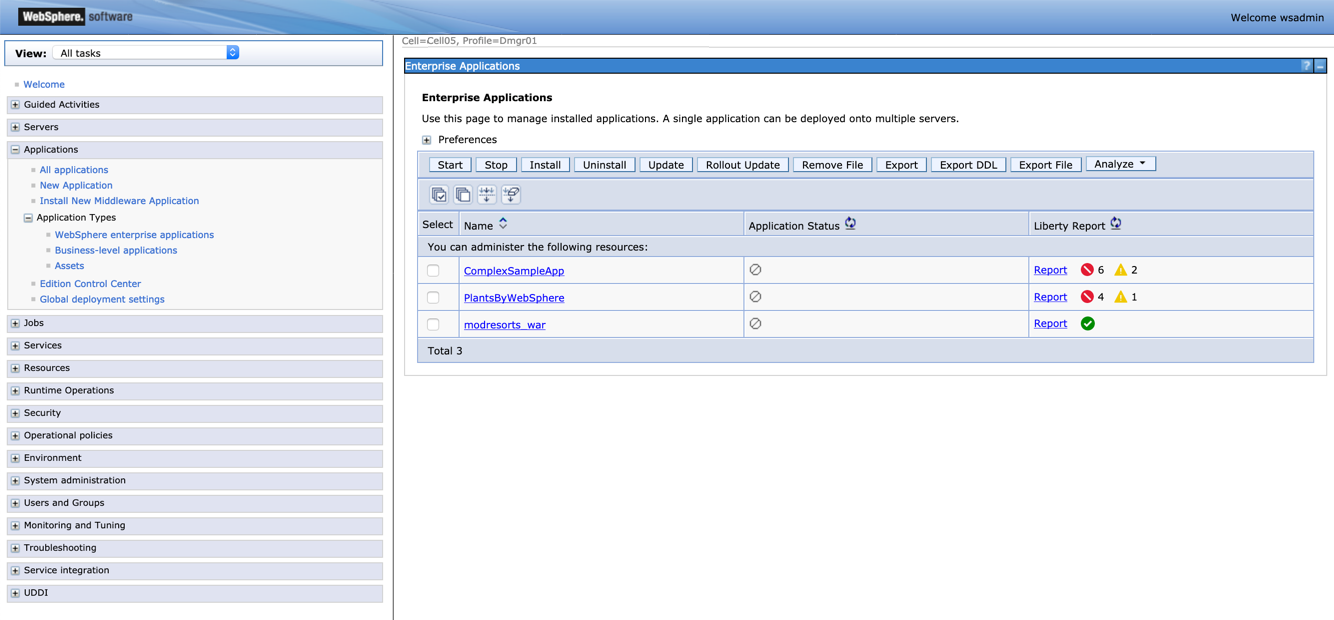Expand the Services node
The image size is (1334, 620).
pyautogui.click(x=15, y=346)
